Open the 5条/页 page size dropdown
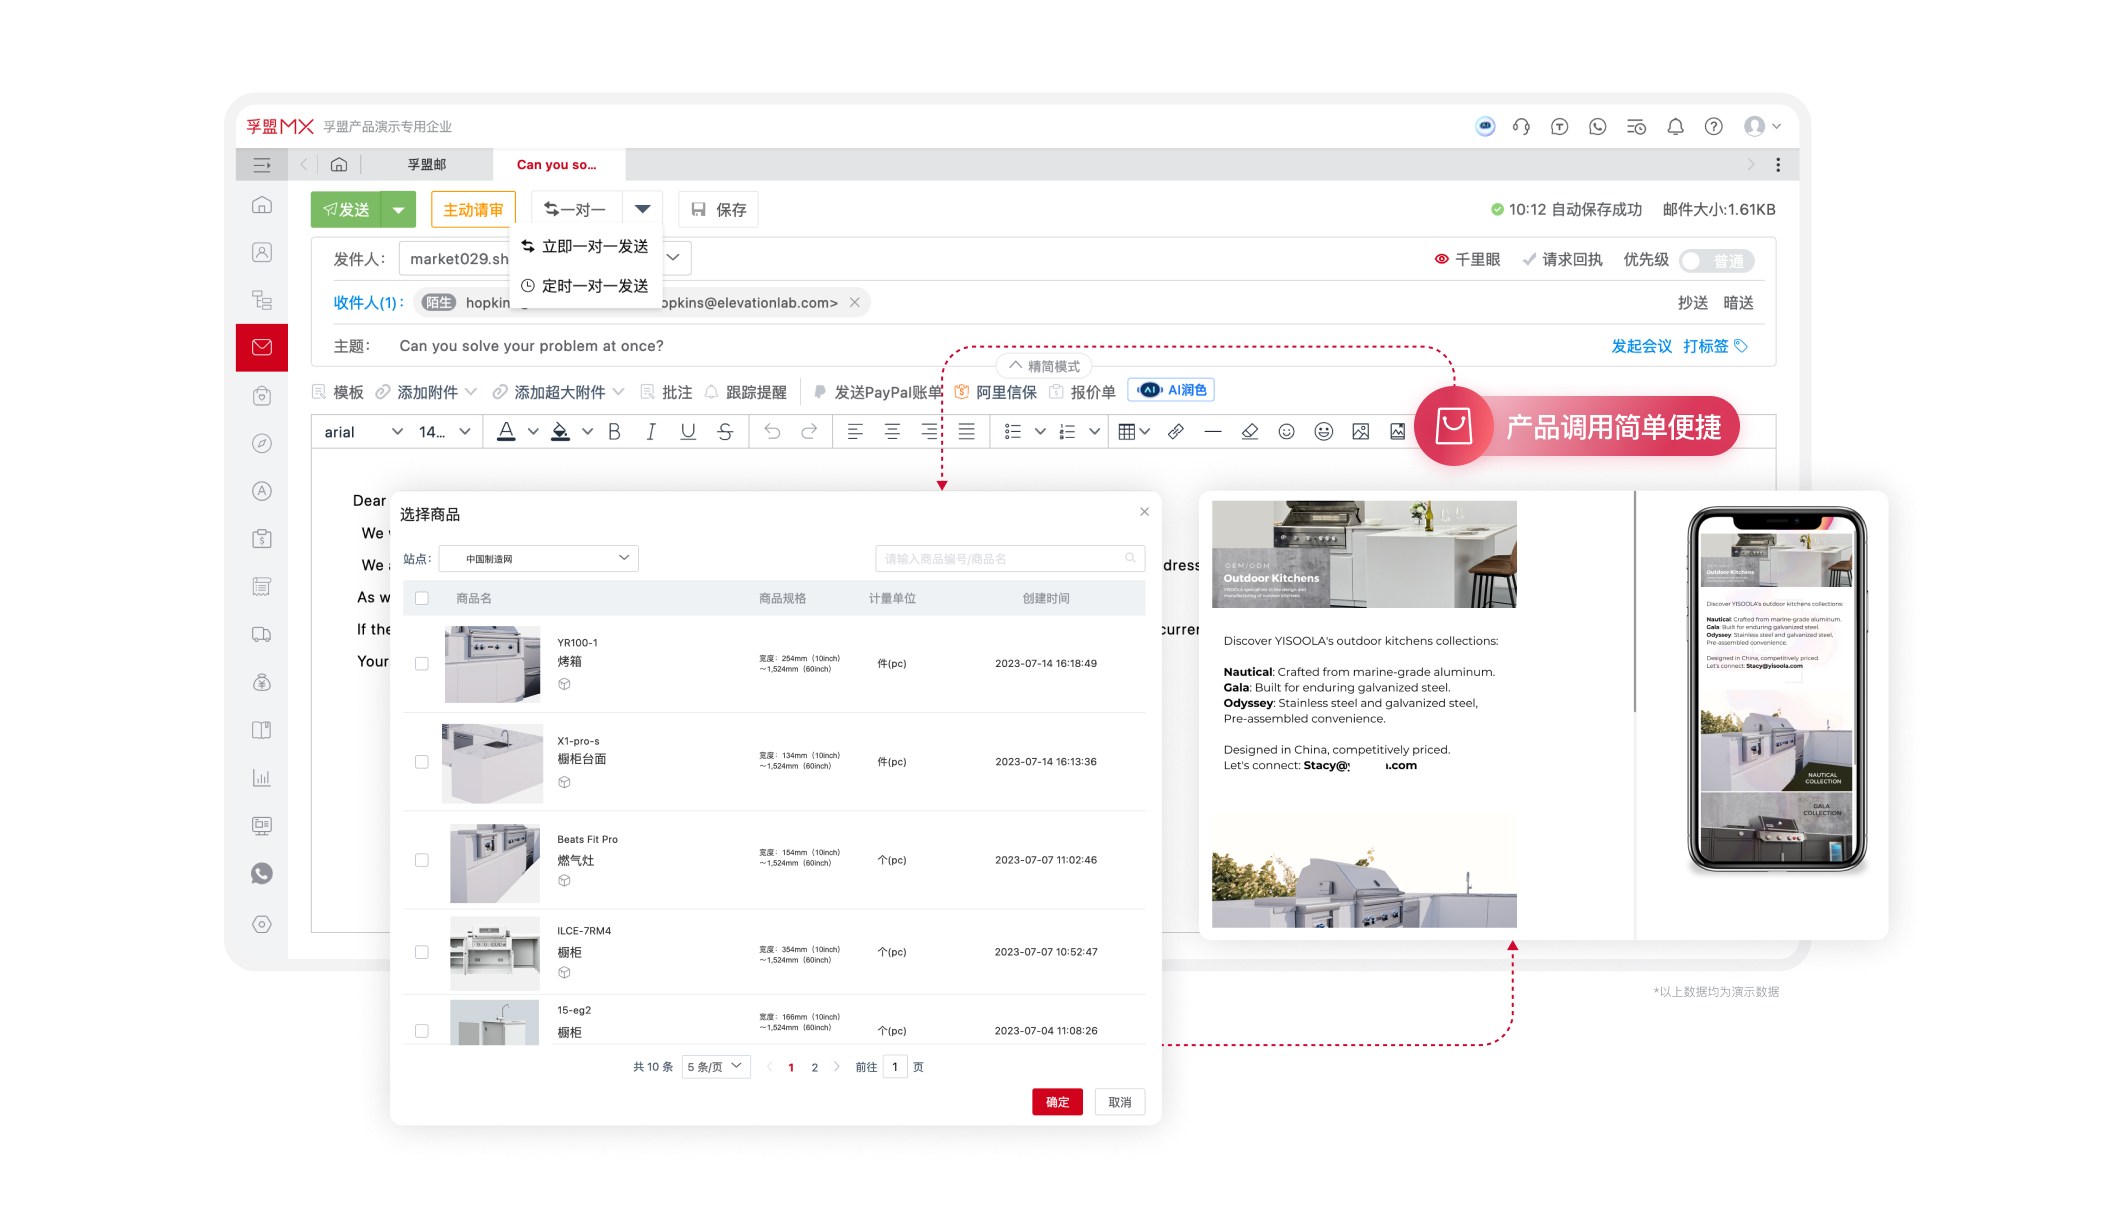 coord(716,1067)
